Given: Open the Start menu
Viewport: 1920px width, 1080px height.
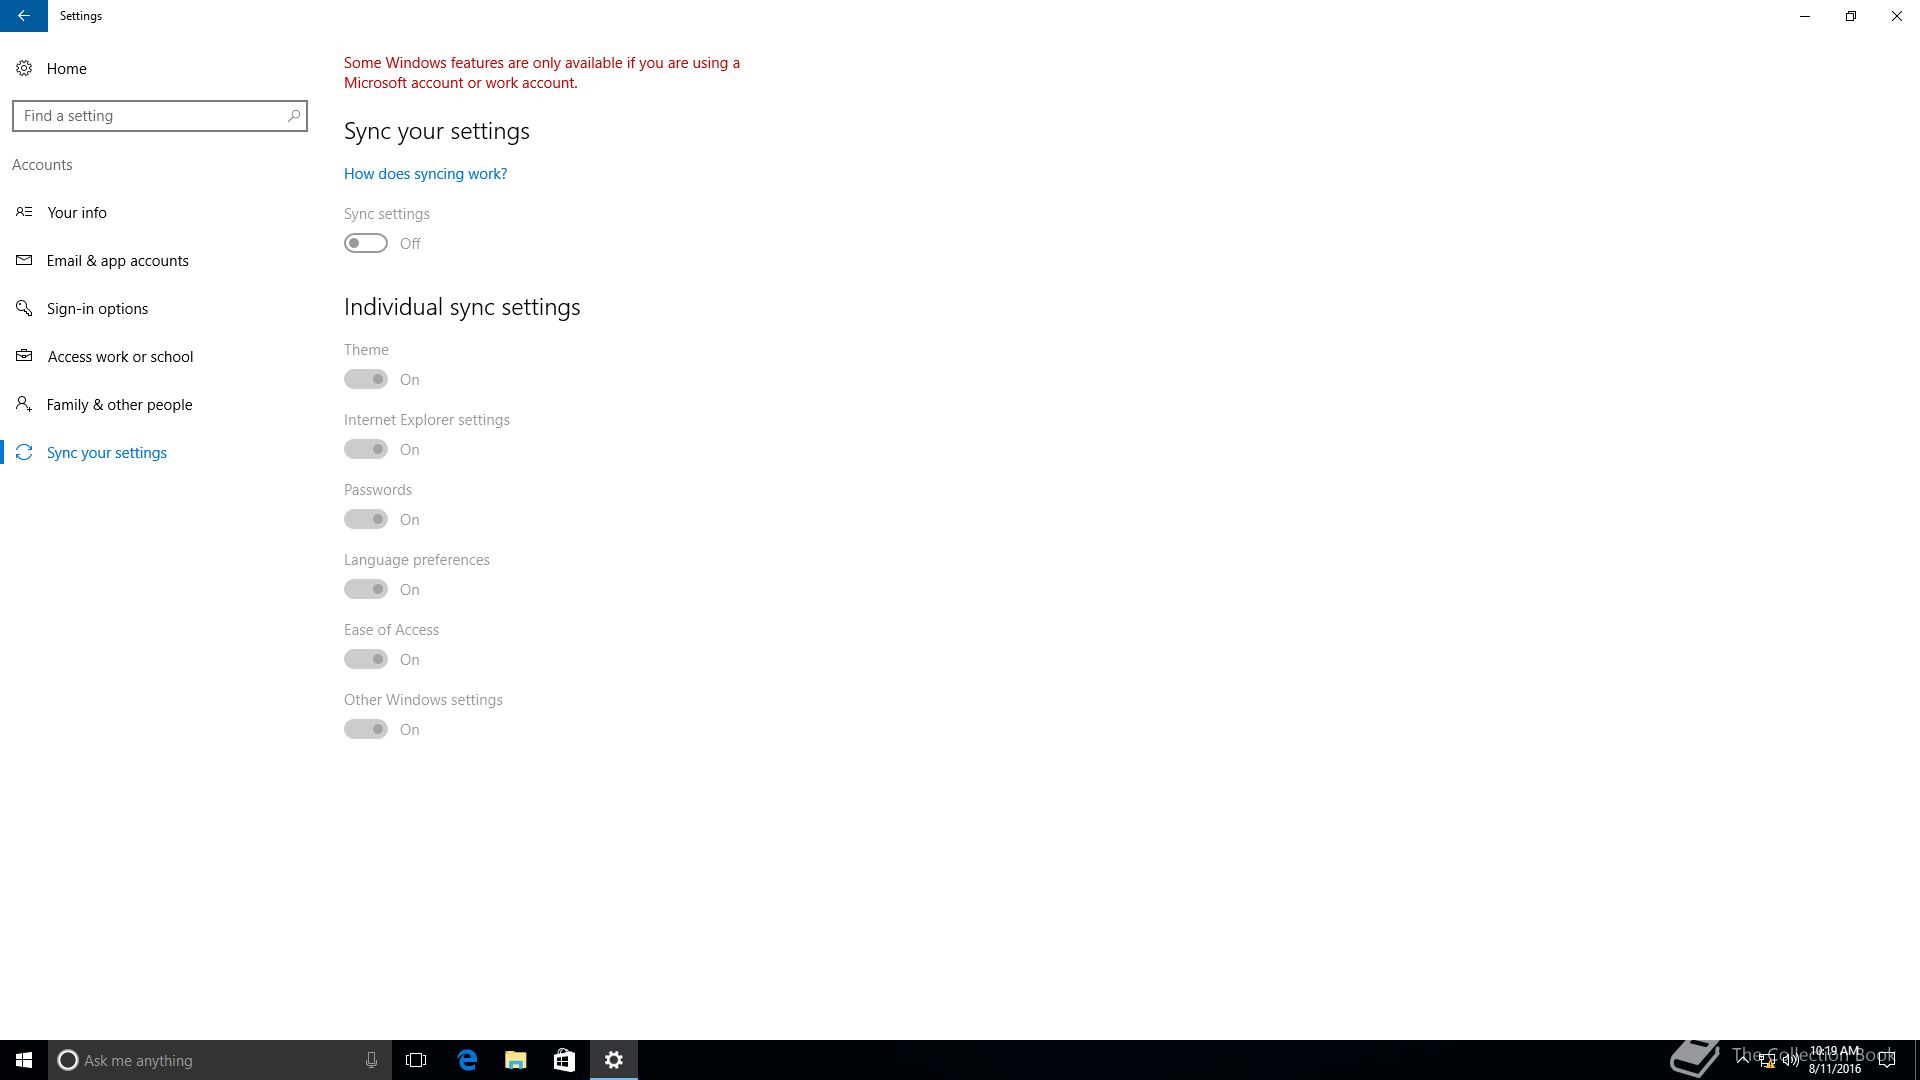Looking at the screenshot, I should coord(24,1060).
